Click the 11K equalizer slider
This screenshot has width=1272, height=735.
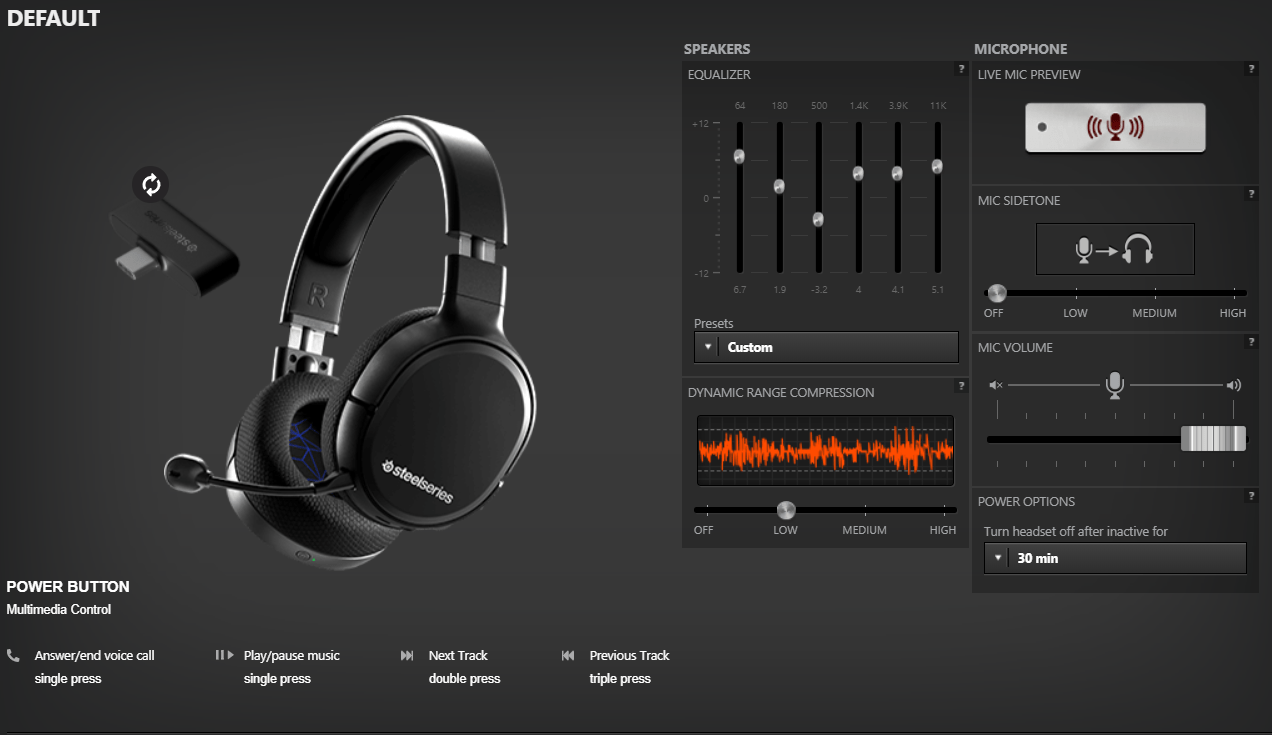coord(937,166)
